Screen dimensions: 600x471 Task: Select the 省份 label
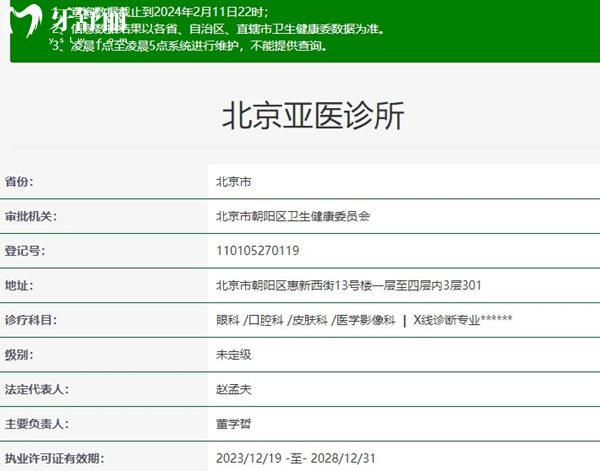click(x=19, y=181)
